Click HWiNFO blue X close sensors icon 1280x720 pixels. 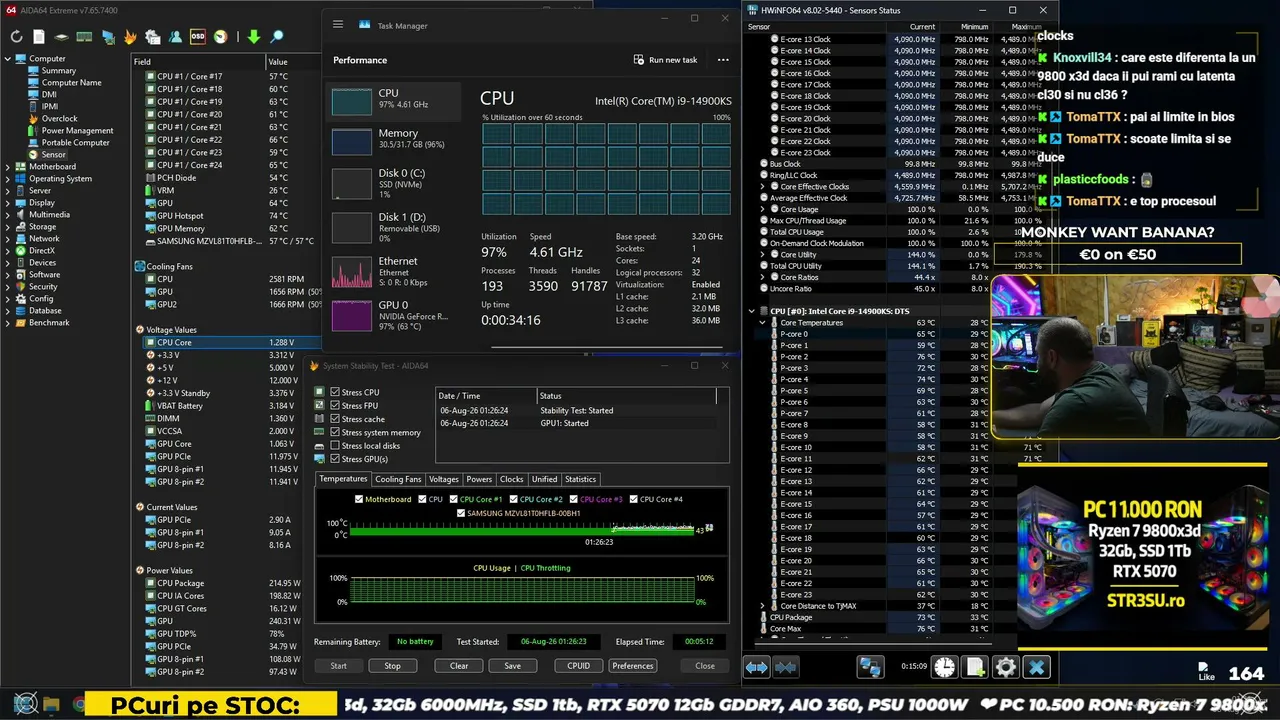click(x=1037, y=667)
